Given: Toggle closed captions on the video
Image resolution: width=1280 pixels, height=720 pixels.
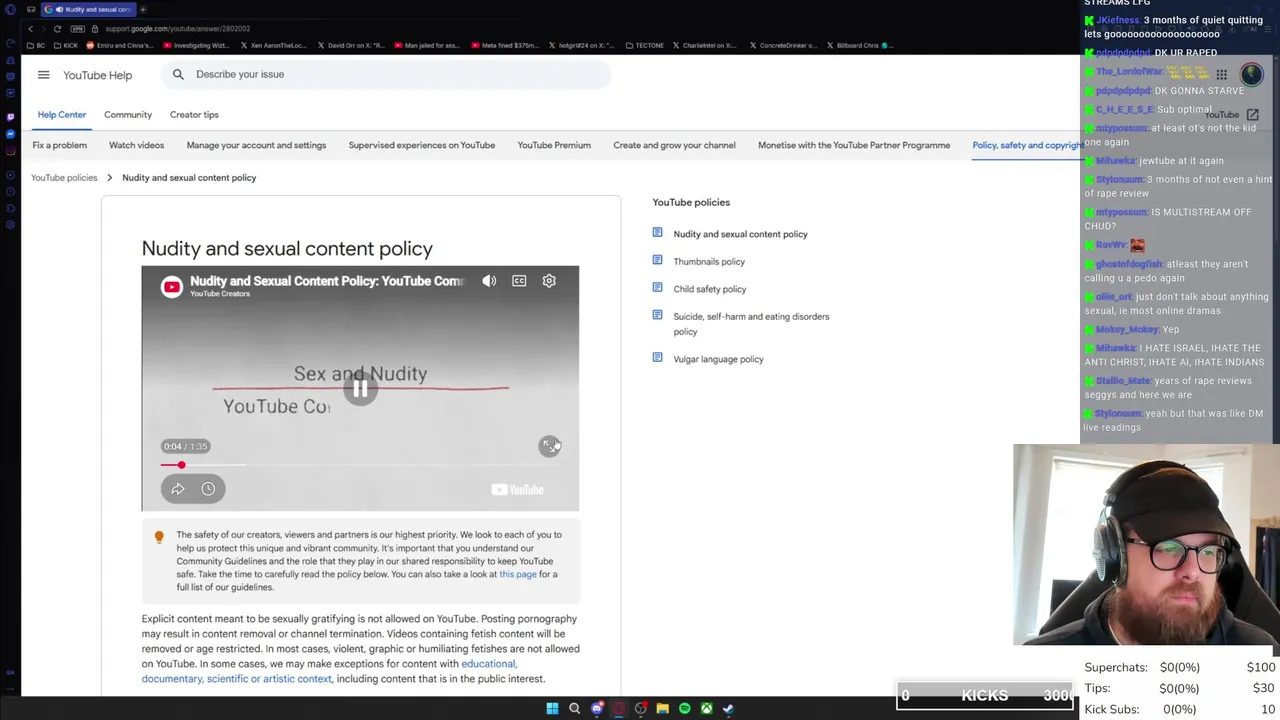Looking at the screenshot, I should click(519, 281).
